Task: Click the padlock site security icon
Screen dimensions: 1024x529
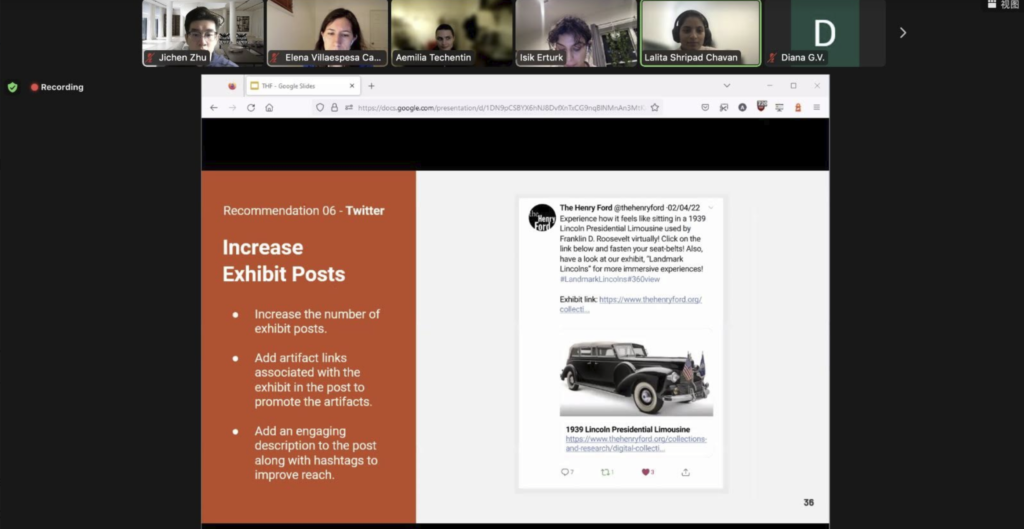Action: [334, 108]
